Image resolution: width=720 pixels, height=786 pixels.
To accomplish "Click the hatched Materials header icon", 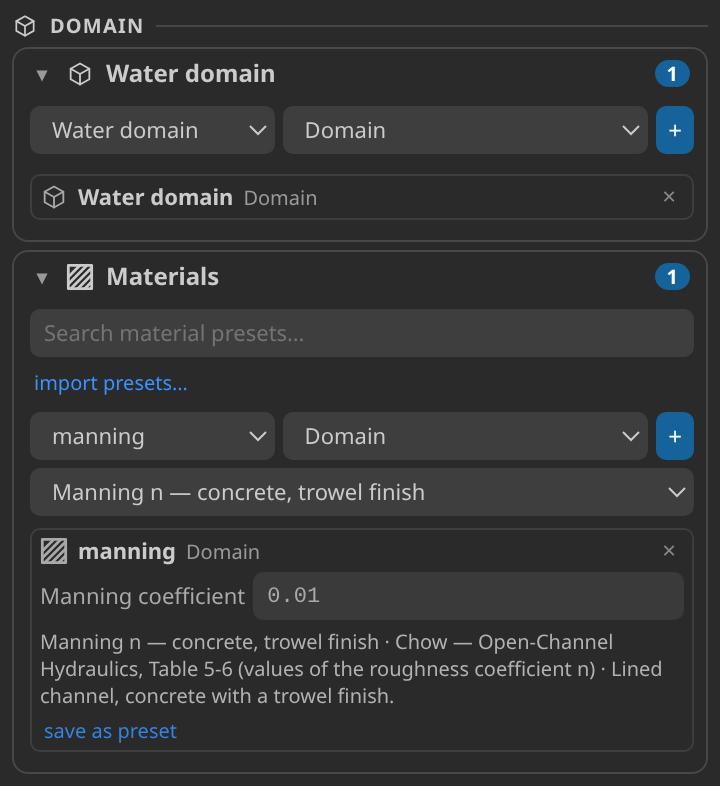I will pos(80,277).
